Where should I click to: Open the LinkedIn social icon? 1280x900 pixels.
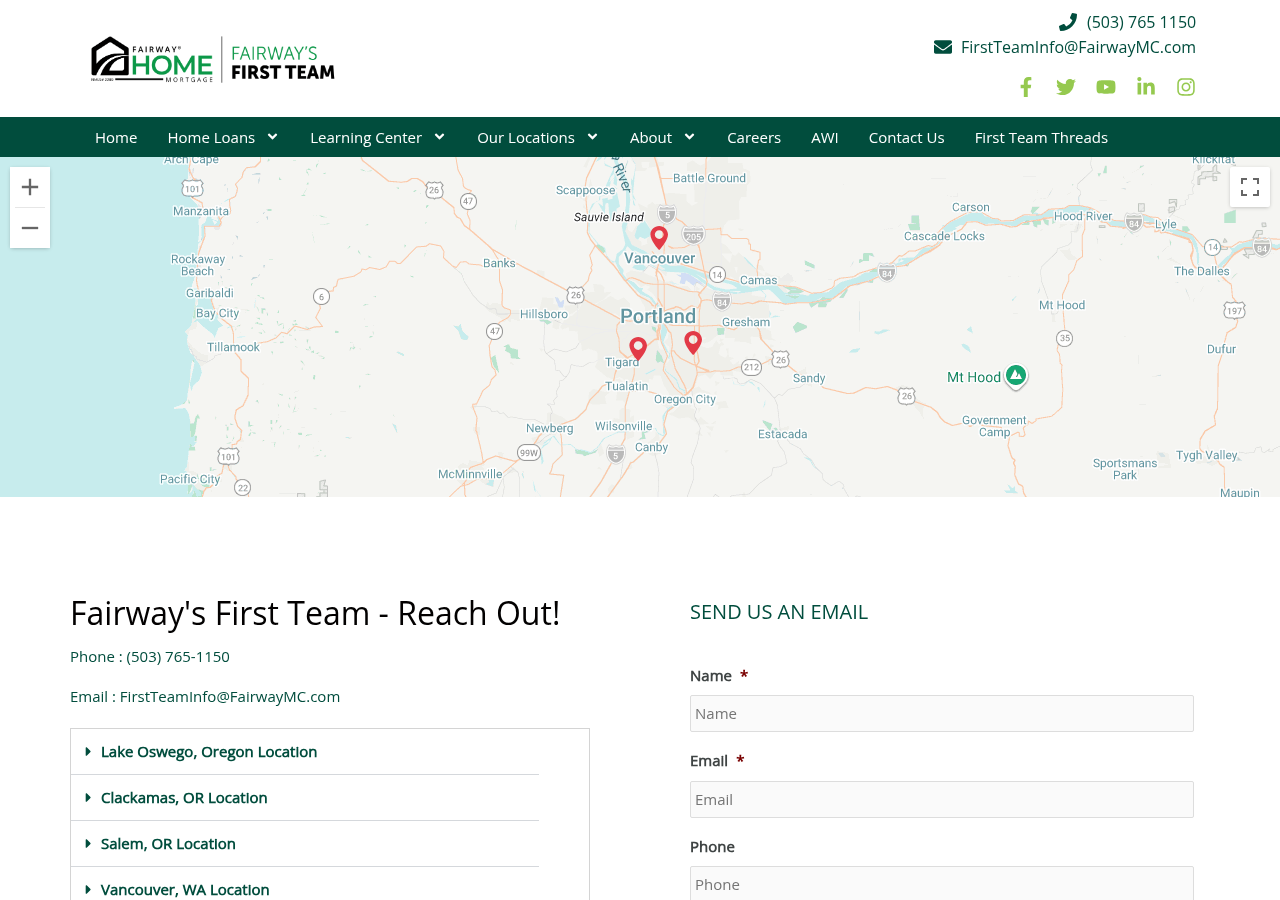pos(1146,87)
